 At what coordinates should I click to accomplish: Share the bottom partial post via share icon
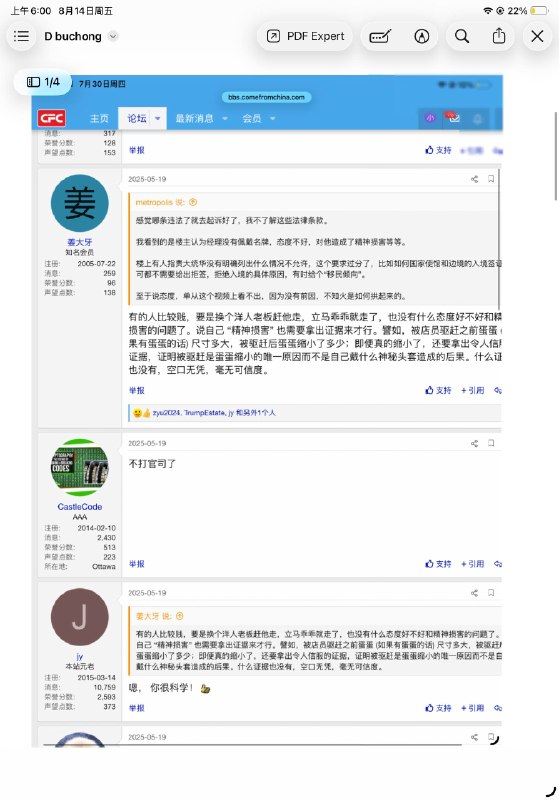pos(474,737)
